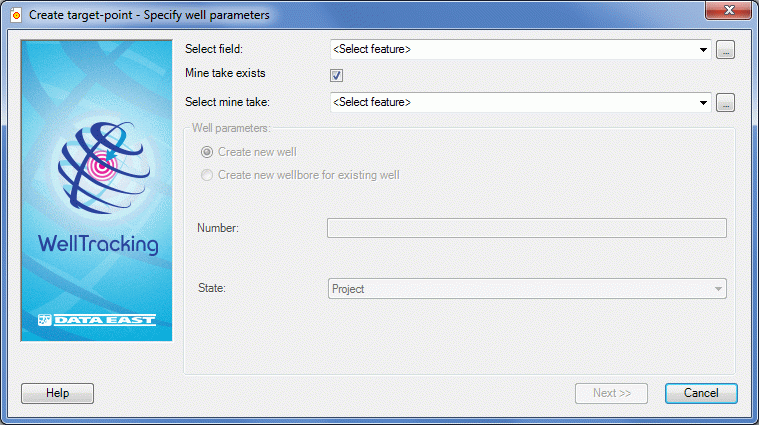Expand the Select field dropdown arrow
Viewport: 759px width, 425px height.
703,49
